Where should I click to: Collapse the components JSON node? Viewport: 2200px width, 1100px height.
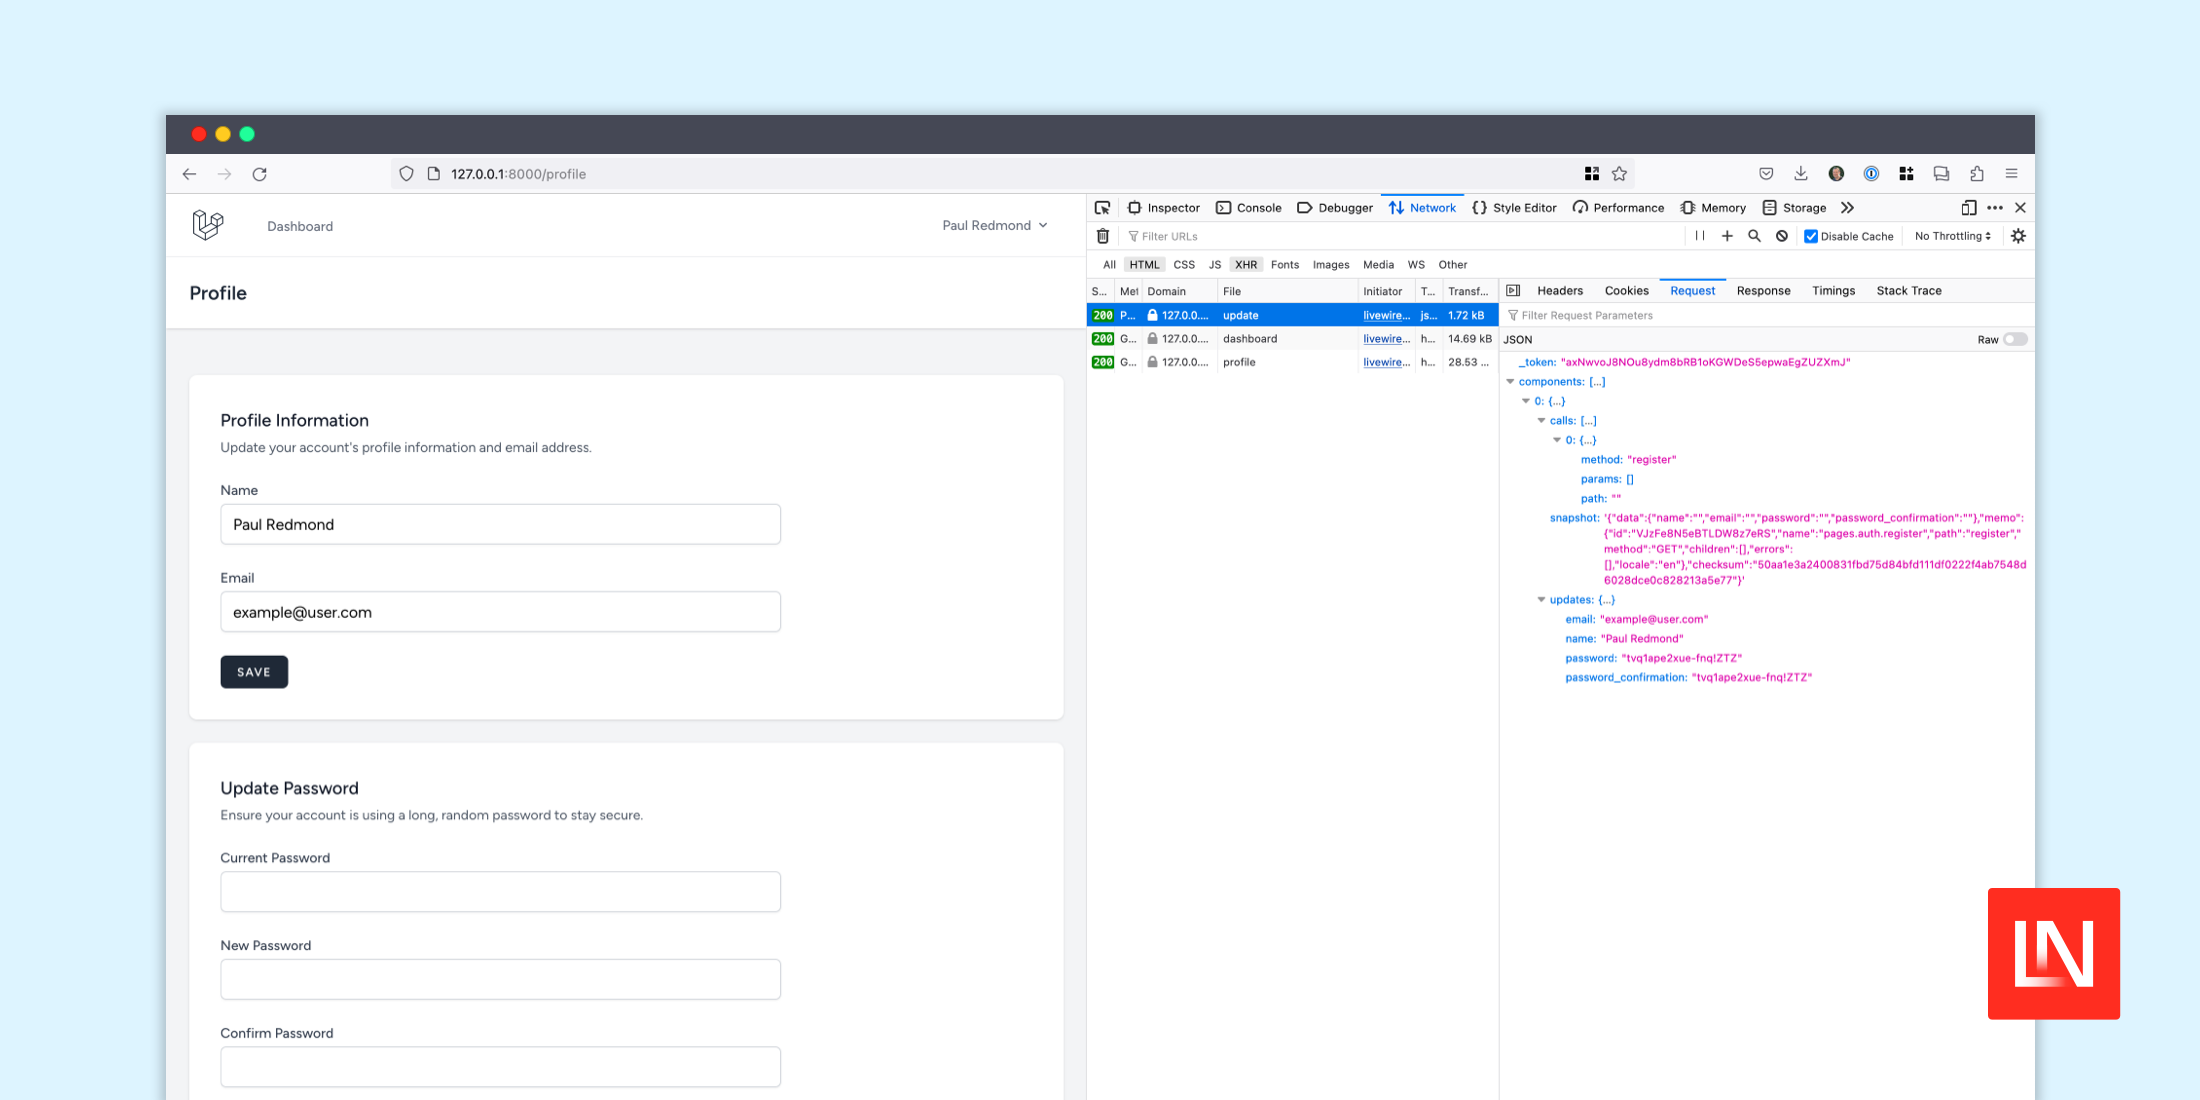[x=1510, y=382]
